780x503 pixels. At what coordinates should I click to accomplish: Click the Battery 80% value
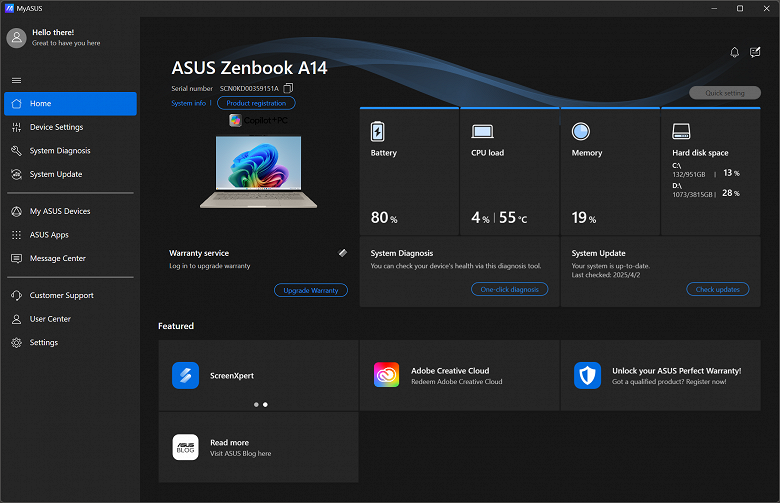384,217
